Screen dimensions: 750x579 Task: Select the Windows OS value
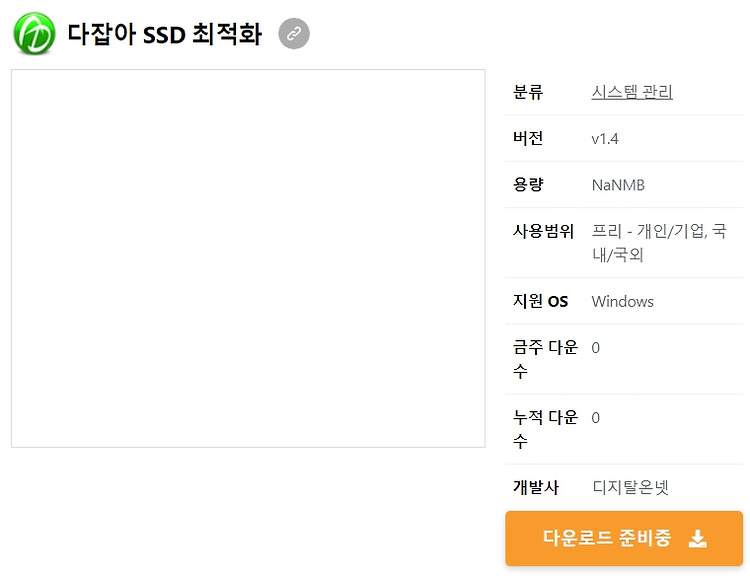[x=622, y=301]
